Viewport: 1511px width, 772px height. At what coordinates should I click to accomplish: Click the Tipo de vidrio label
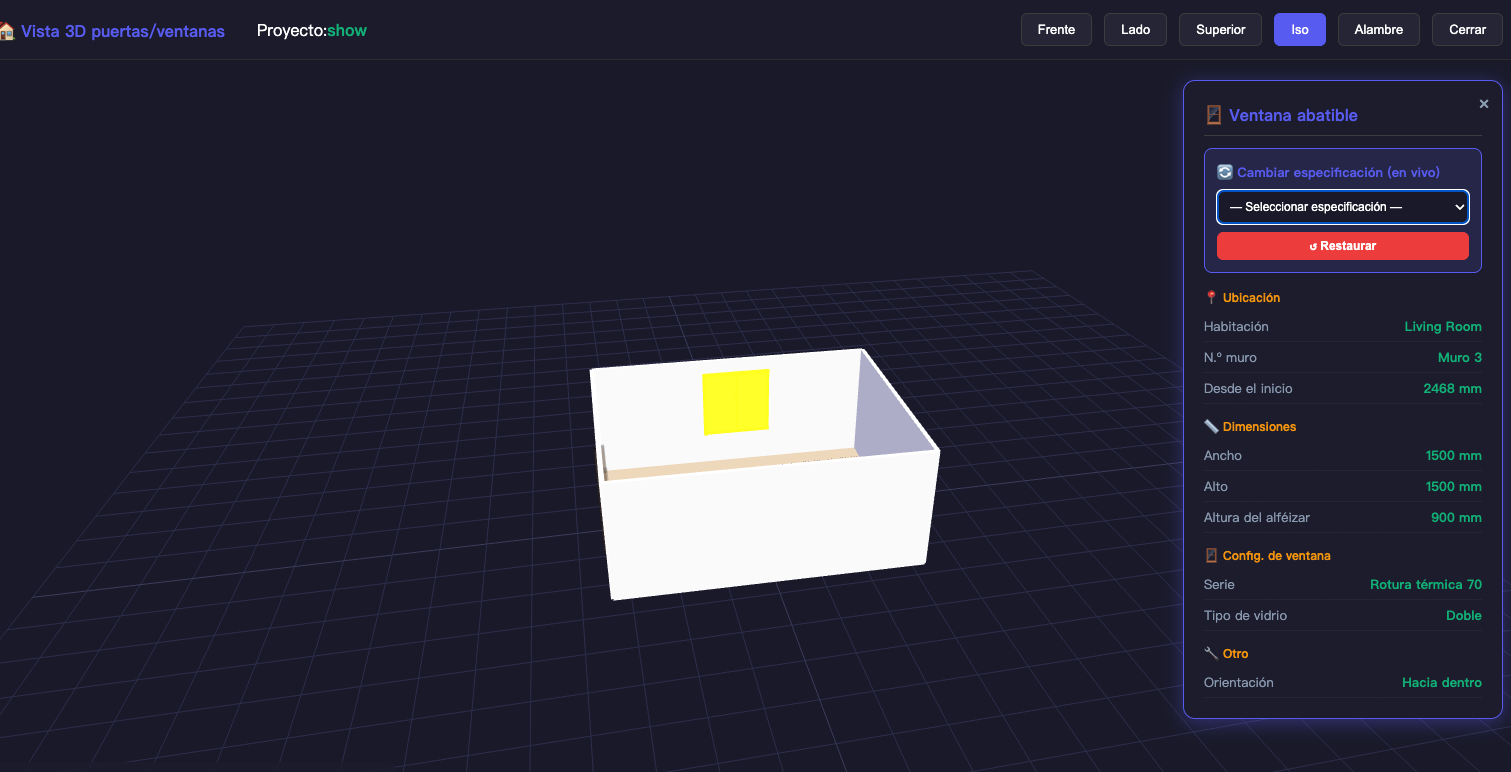point(1246,616)
